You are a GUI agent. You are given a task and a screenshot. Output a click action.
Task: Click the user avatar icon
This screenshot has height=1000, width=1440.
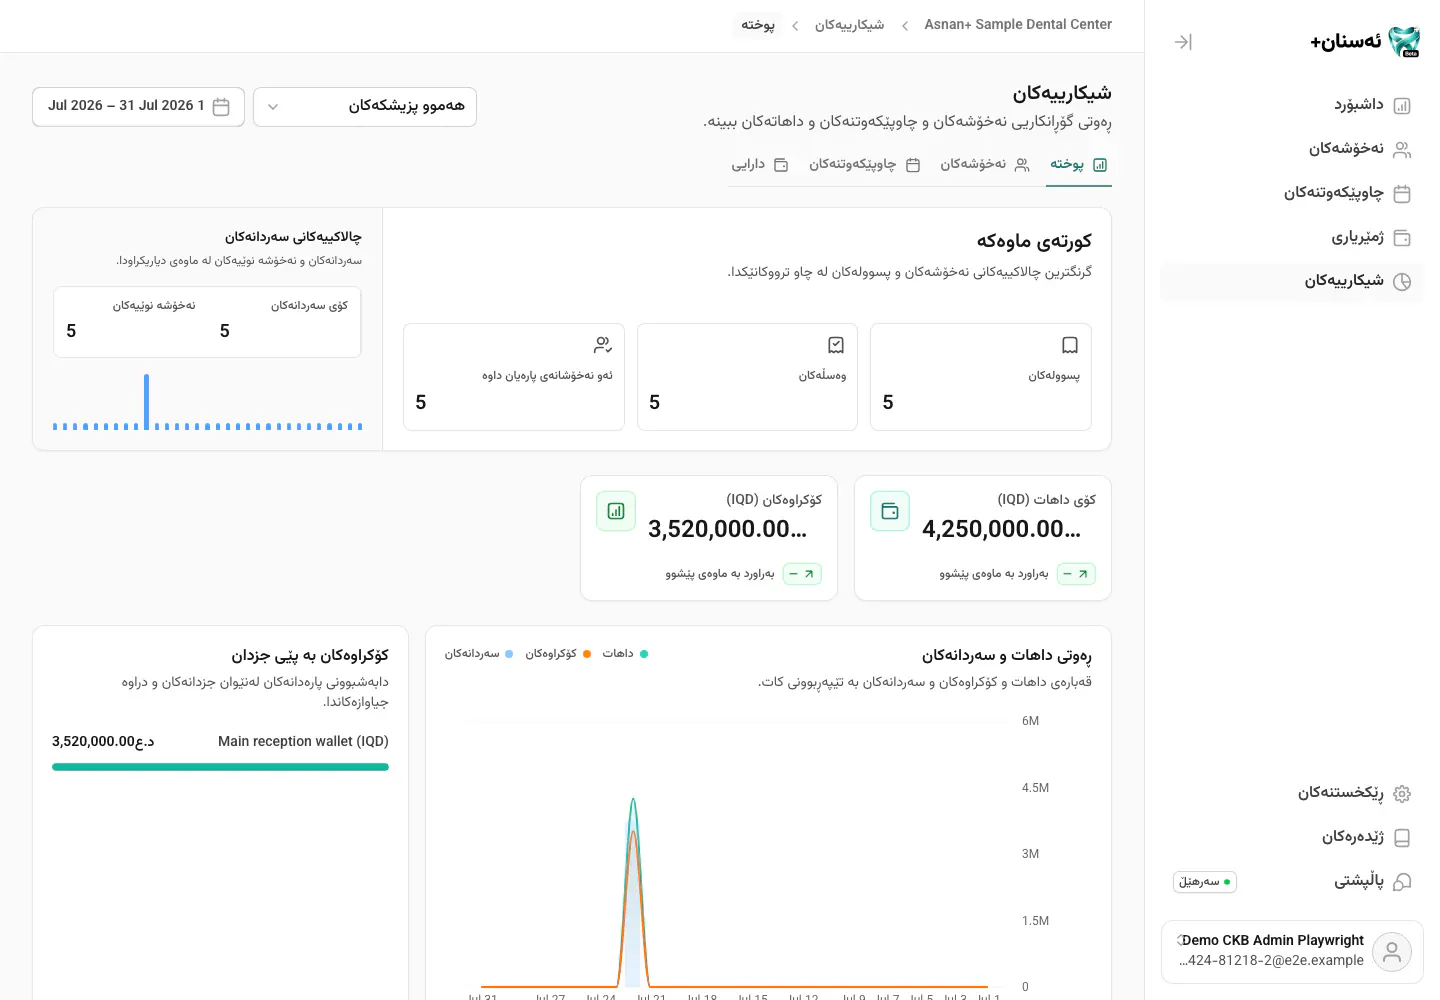click(1392, 952)
